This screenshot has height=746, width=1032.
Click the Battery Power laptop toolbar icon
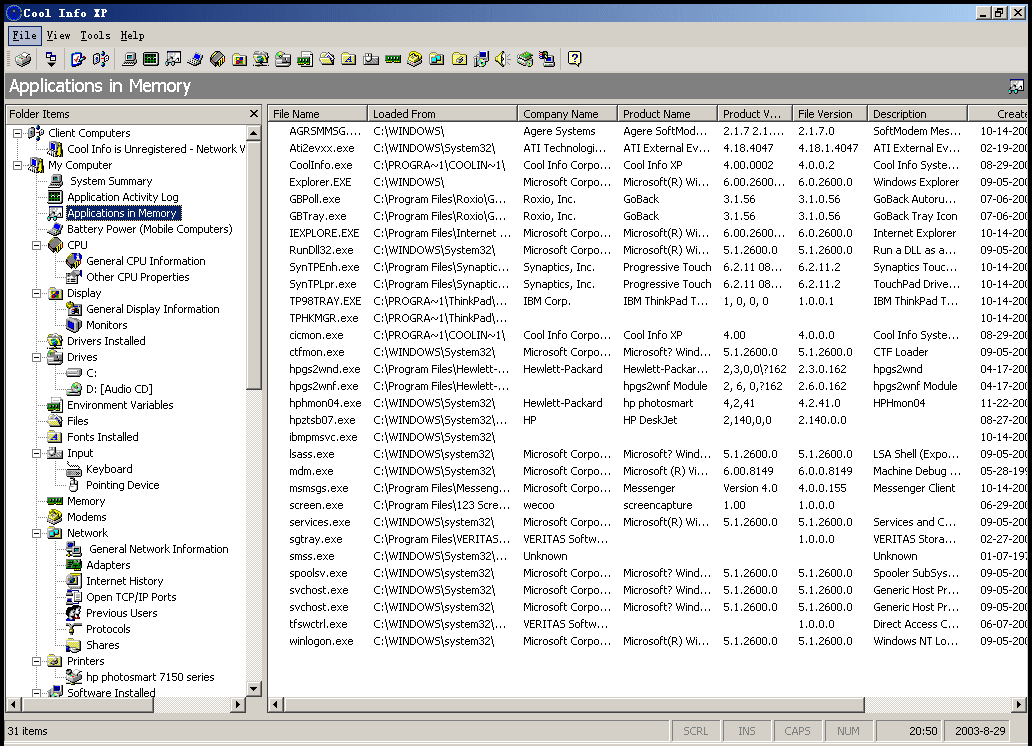(x=195, y=59)
